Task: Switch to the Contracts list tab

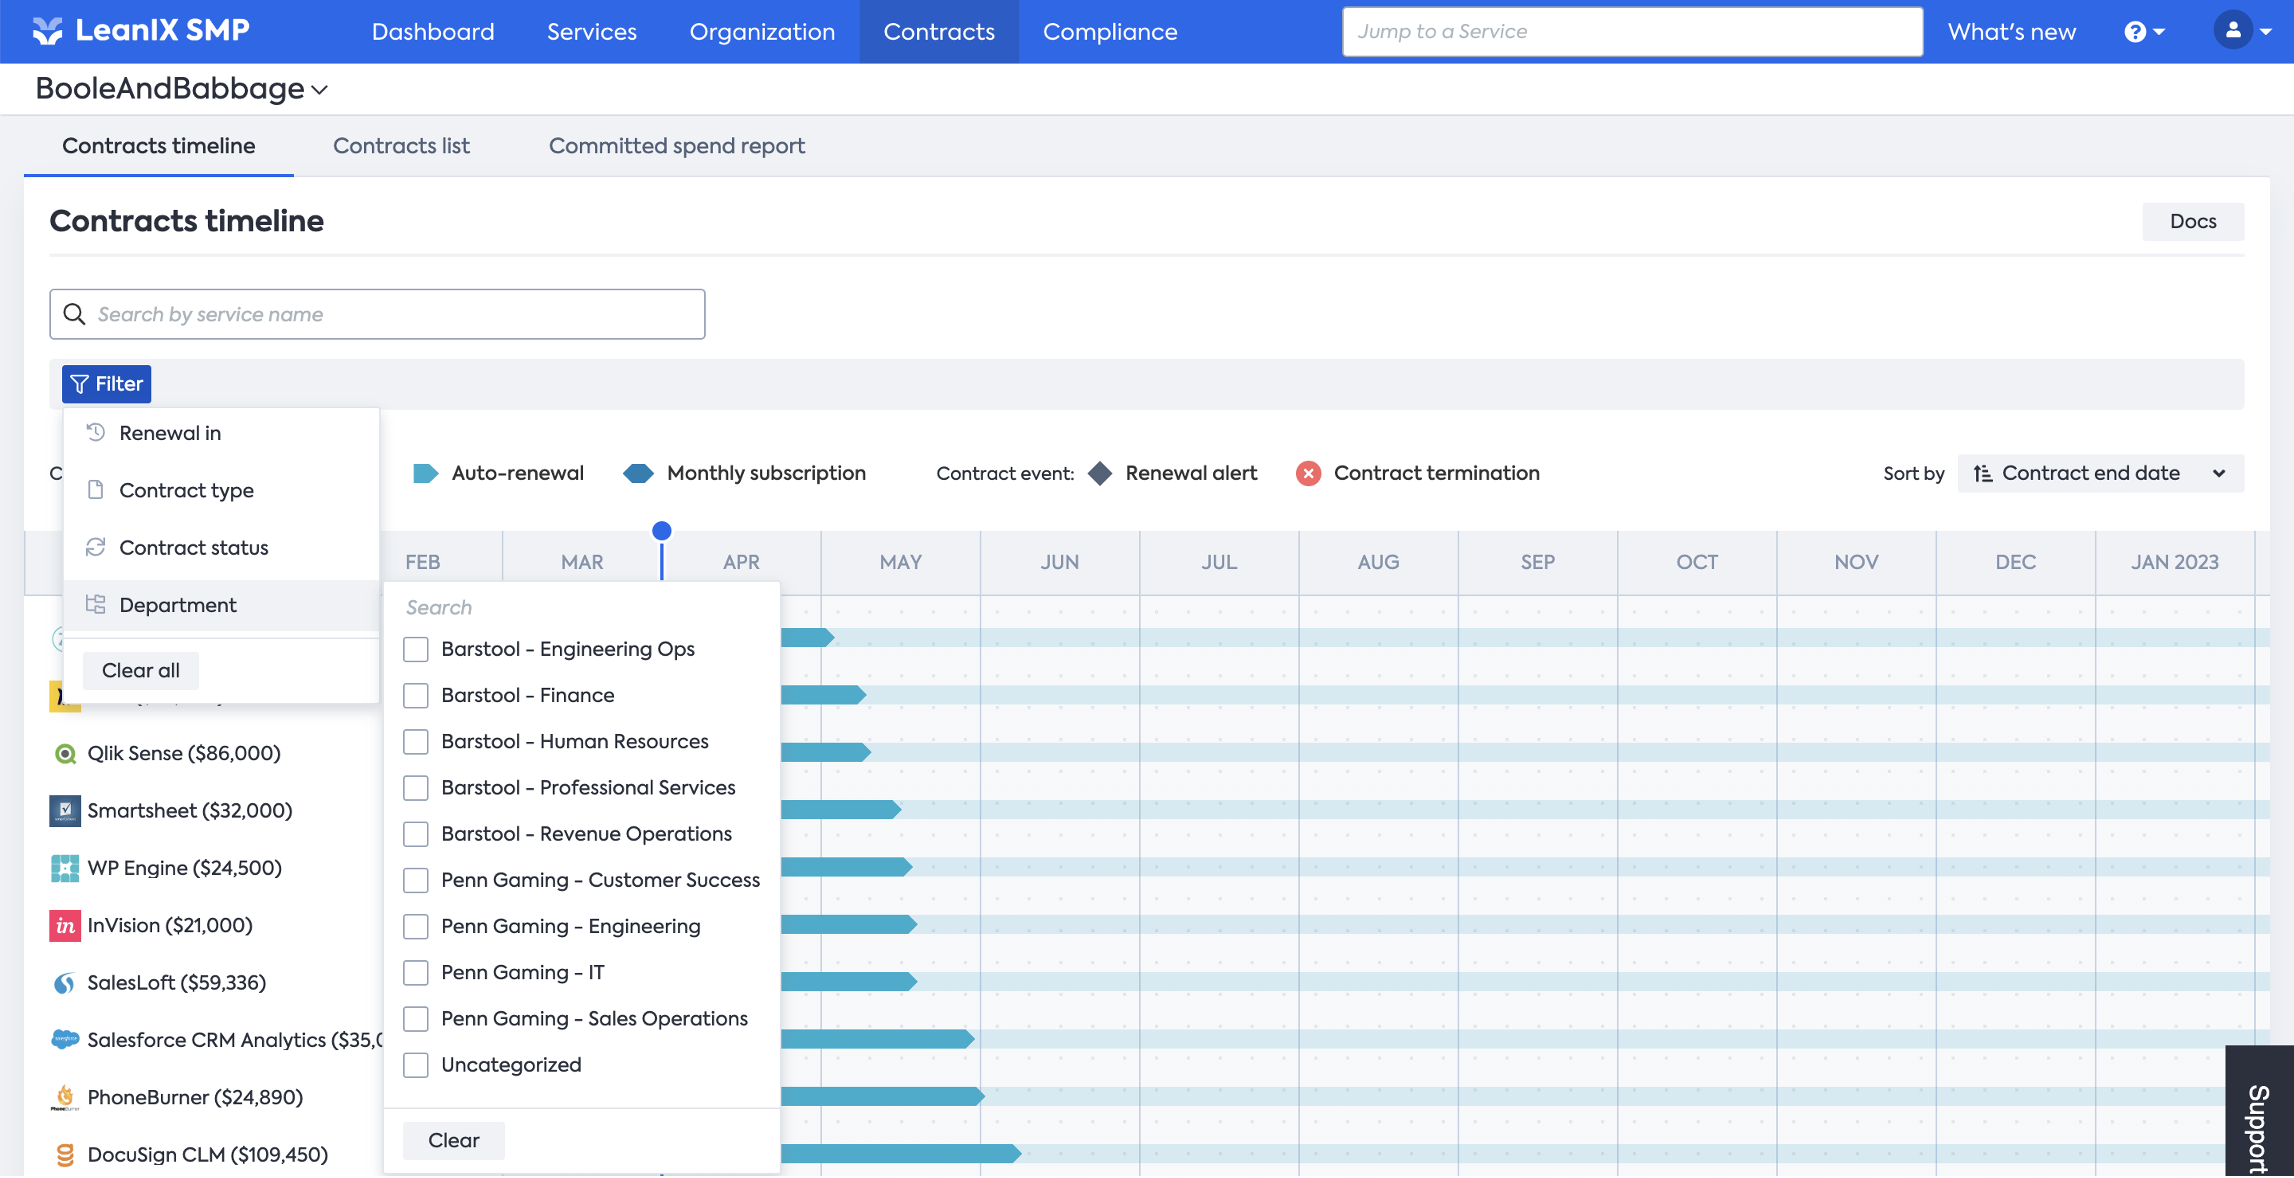Action: coord(401,146)
